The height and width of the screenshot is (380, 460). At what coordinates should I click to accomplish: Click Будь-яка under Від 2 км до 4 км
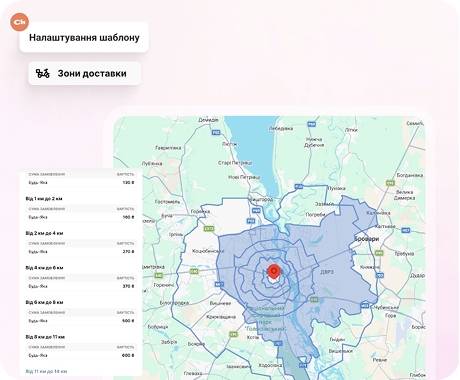click(x=38, y=252)
